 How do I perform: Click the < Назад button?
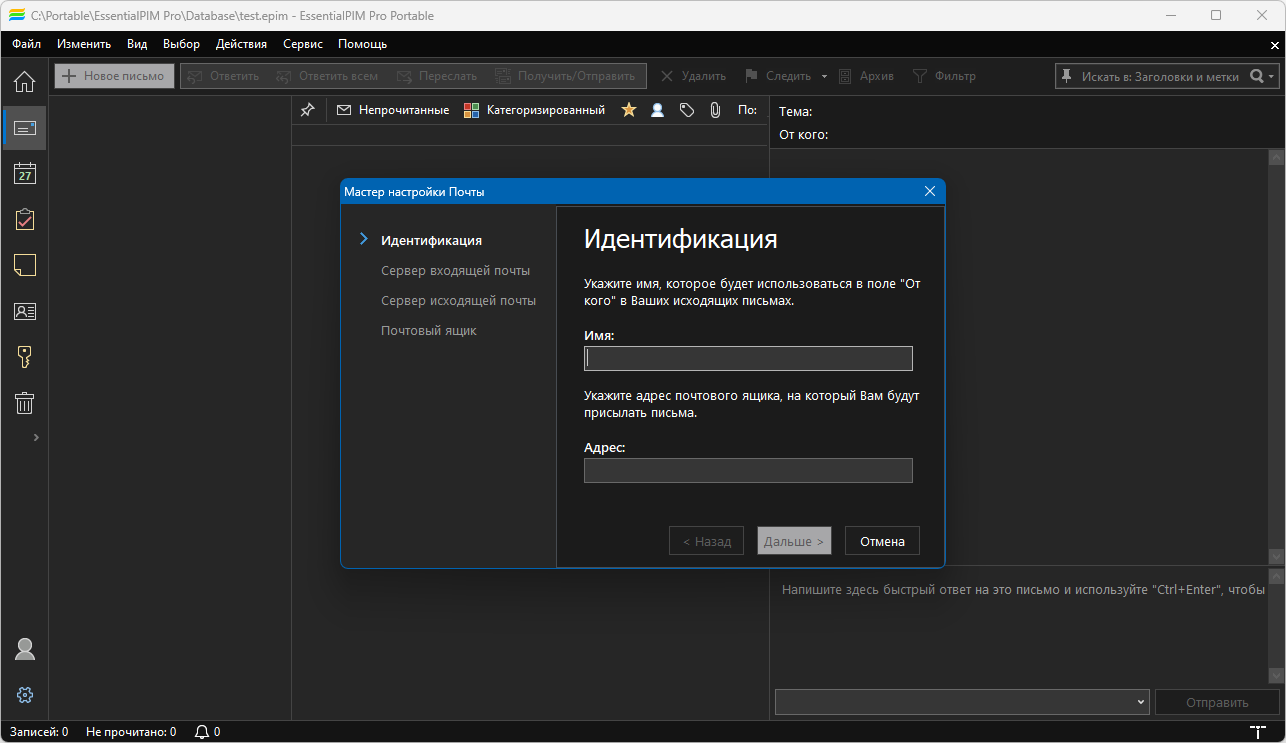tap(706, 541)
